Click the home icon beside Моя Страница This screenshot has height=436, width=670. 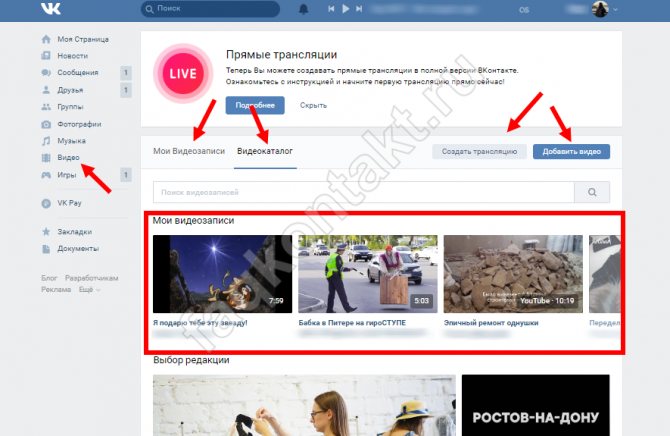[46, 39]
